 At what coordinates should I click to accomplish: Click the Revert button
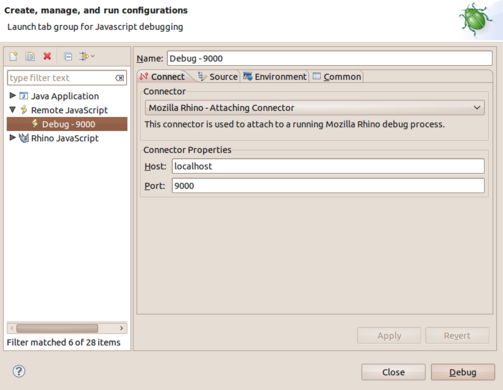point(457,336)
